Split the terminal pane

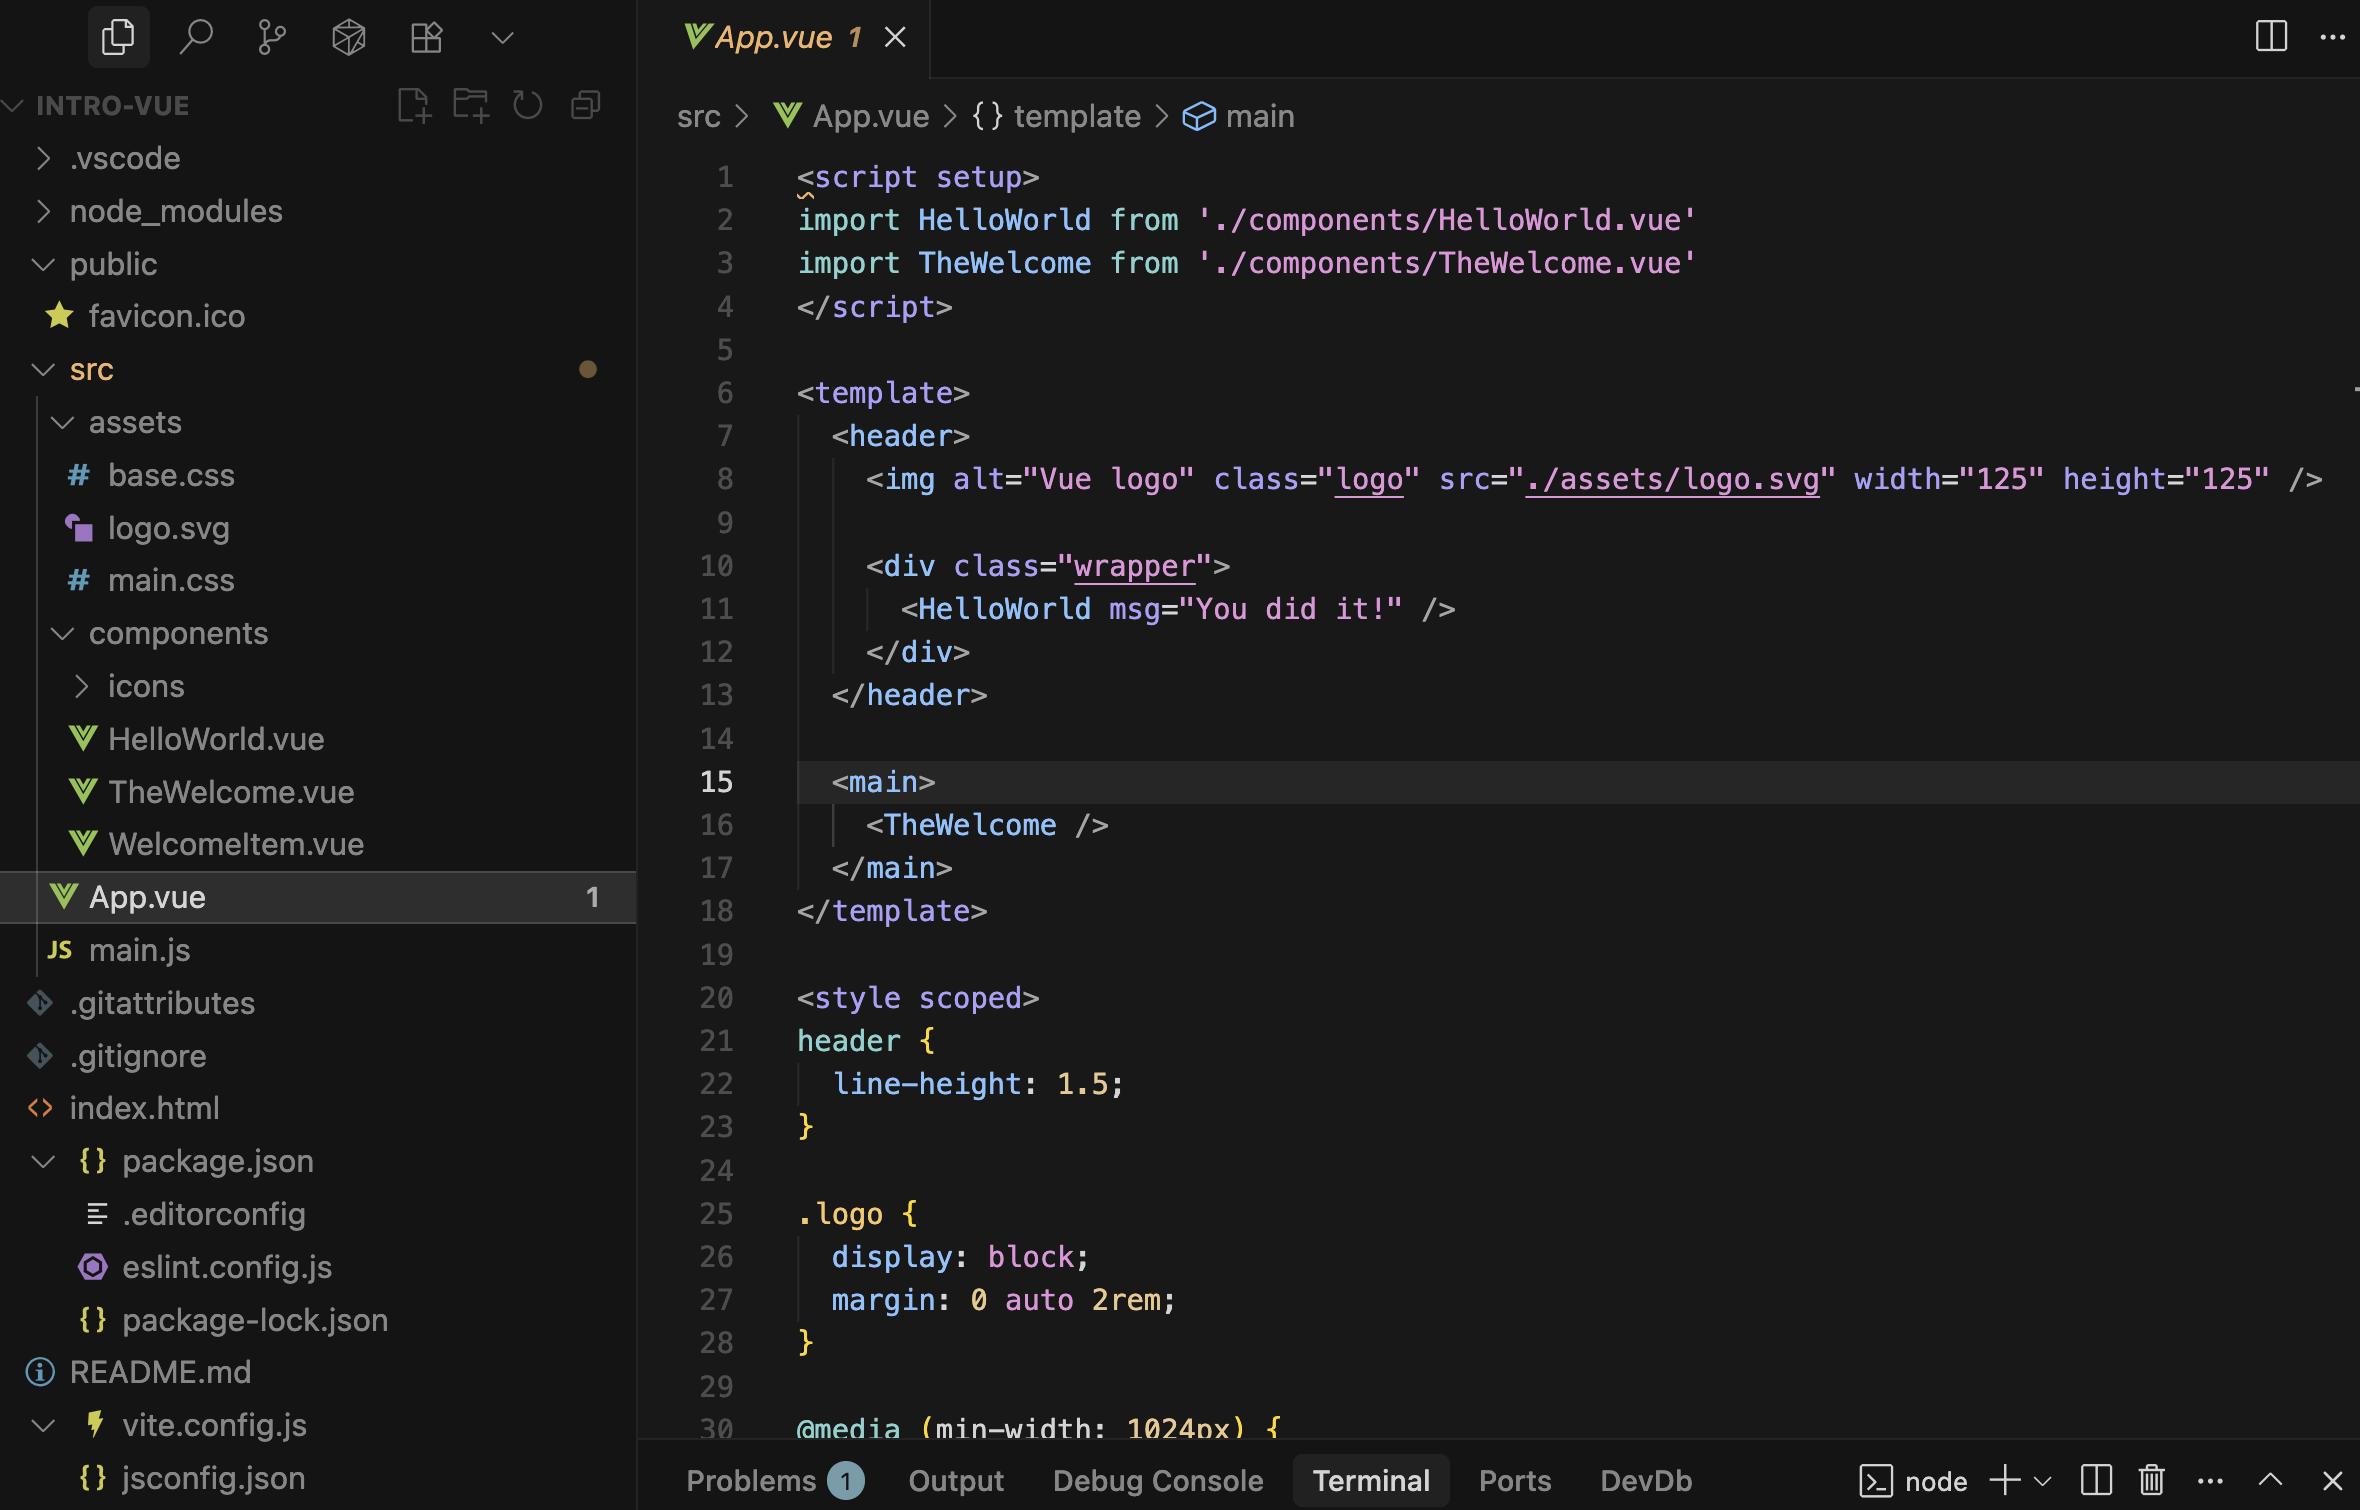tap(2096, 1481)
